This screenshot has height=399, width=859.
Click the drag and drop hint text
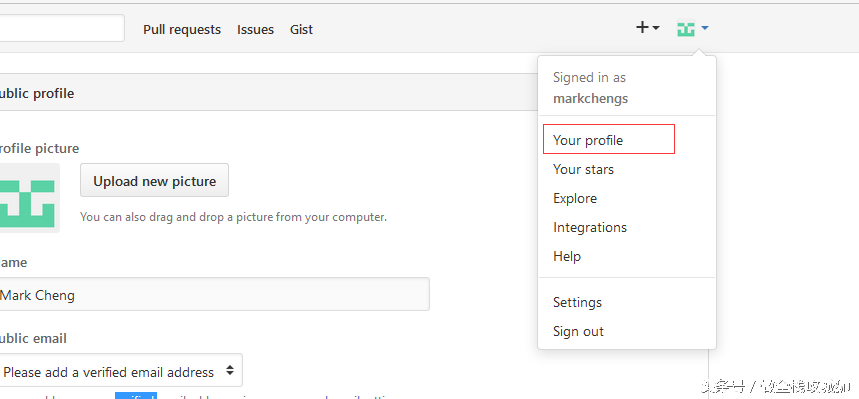tap(233, 217)
